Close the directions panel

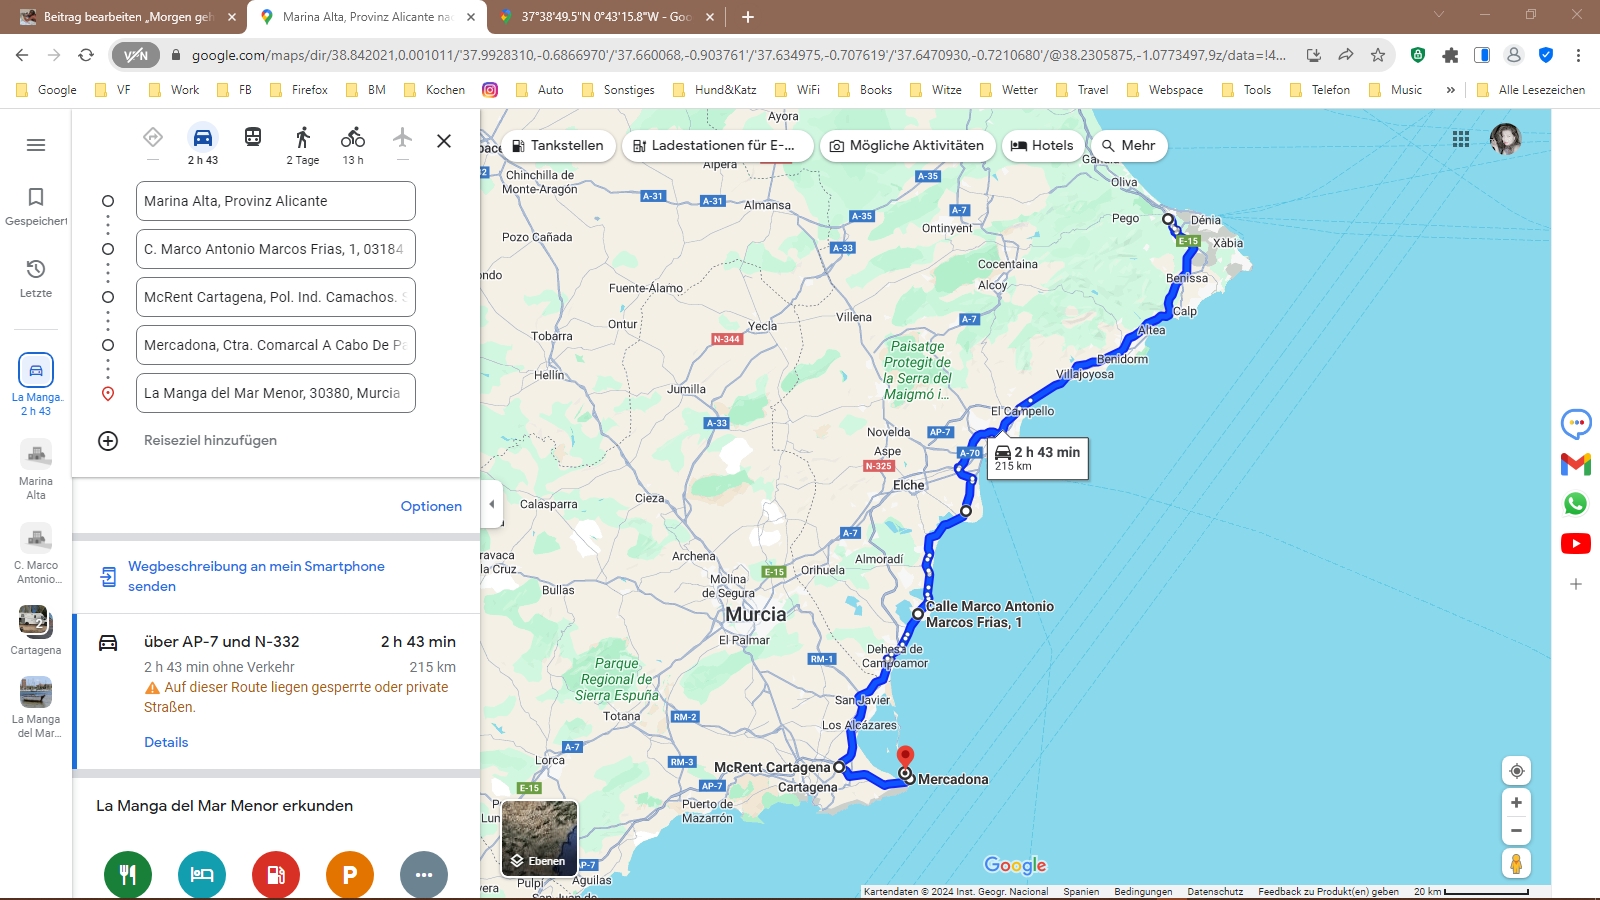[x=444, y=141]
